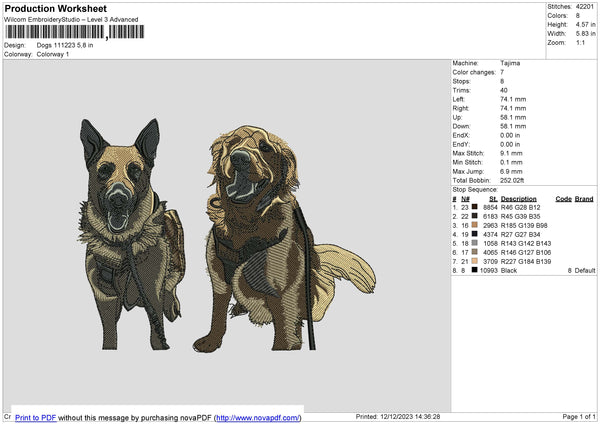Click the Print to PDF link
The image size is (600, 424).
pos(35,417)
